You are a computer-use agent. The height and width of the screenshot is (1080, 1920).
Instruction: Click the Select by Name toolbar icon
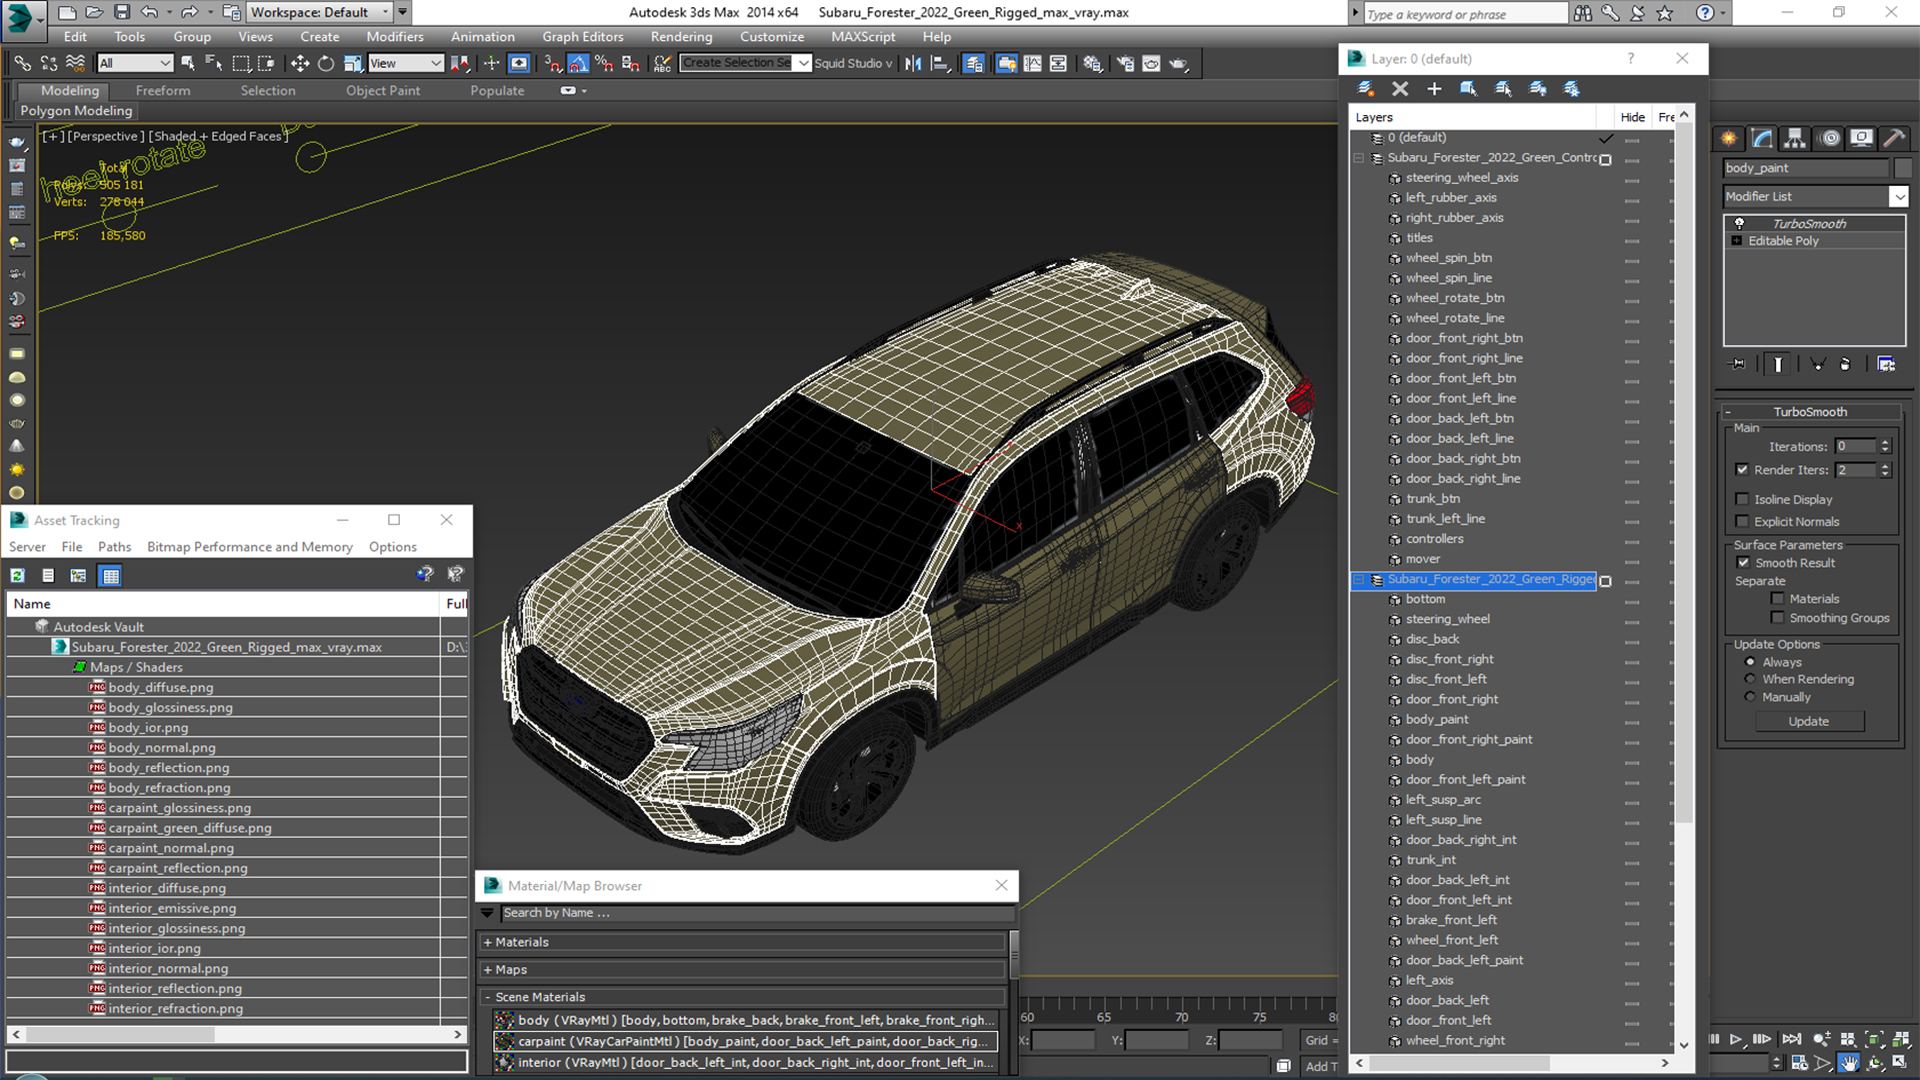coord(213,63)
